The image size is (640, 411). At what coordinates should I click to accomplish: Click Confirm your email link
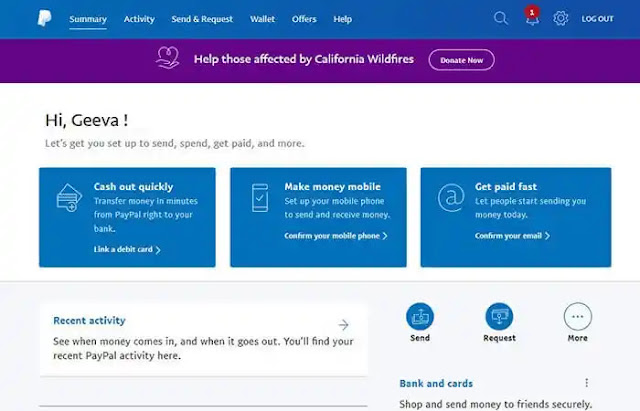512,236
